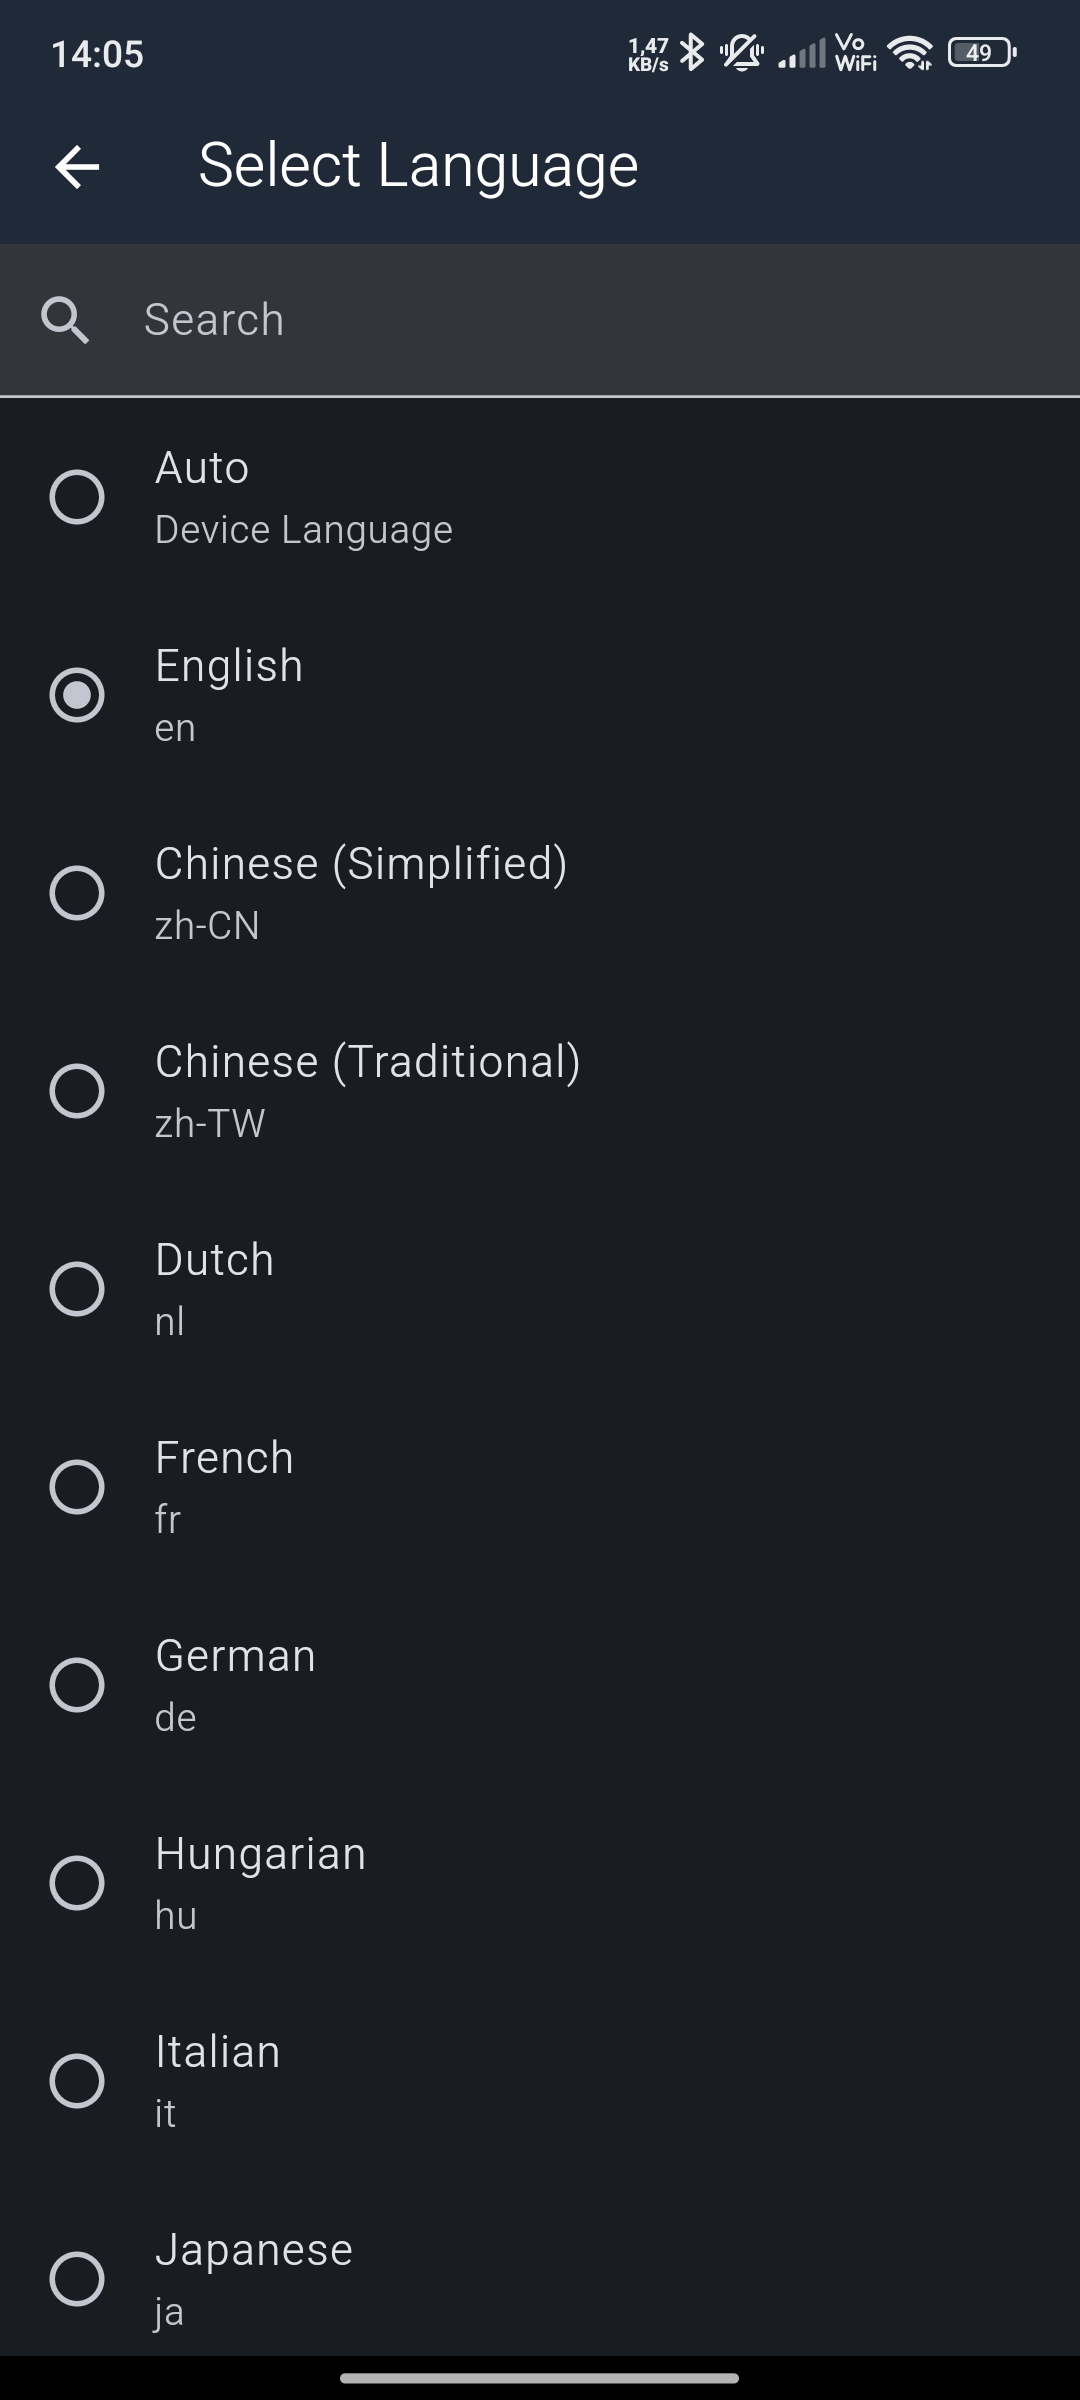Screen dimensions: 1080x2400
Task: Enable the Japanese radio button
Action: coord(77,2279)
